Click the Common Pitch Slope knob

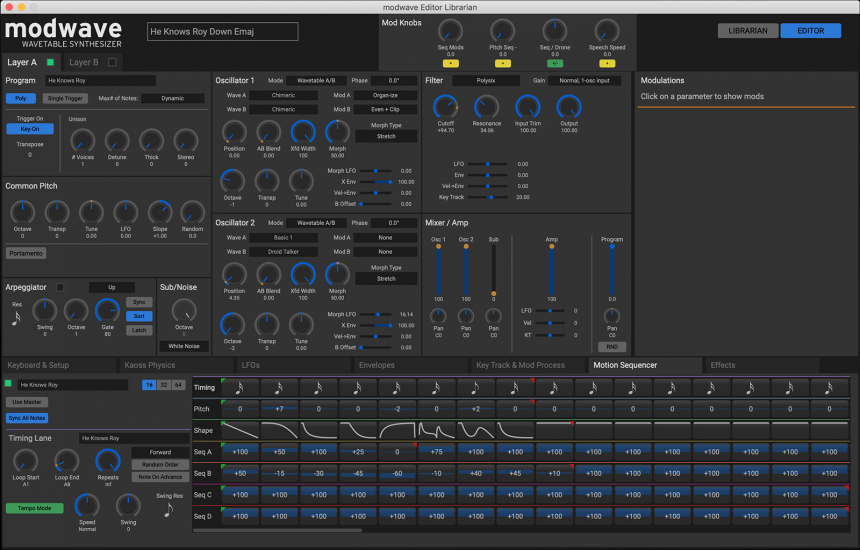[x=160, y=213]
